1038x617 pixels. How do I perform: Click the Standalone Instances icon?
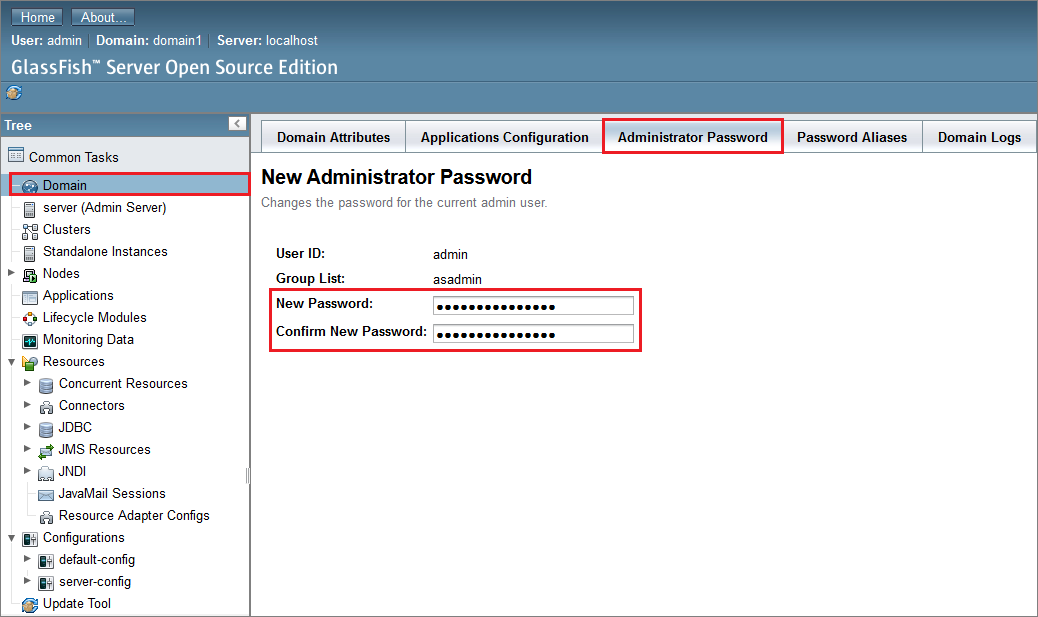29,253
